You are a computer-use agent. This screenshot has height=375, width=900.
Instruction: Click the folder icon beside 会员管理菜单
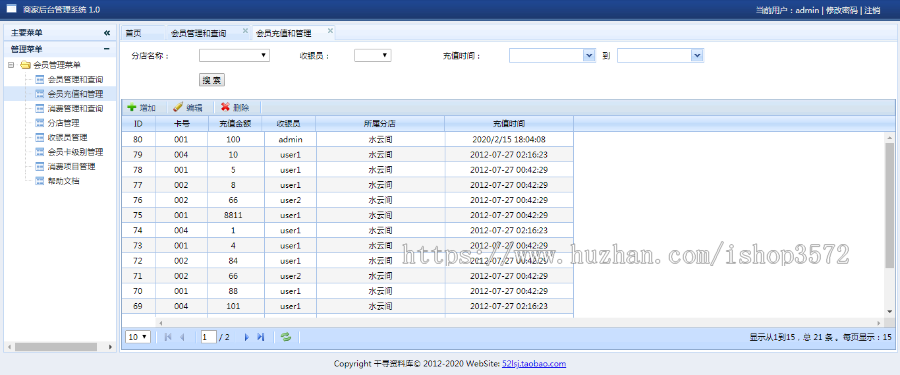[x=25, y=65]
